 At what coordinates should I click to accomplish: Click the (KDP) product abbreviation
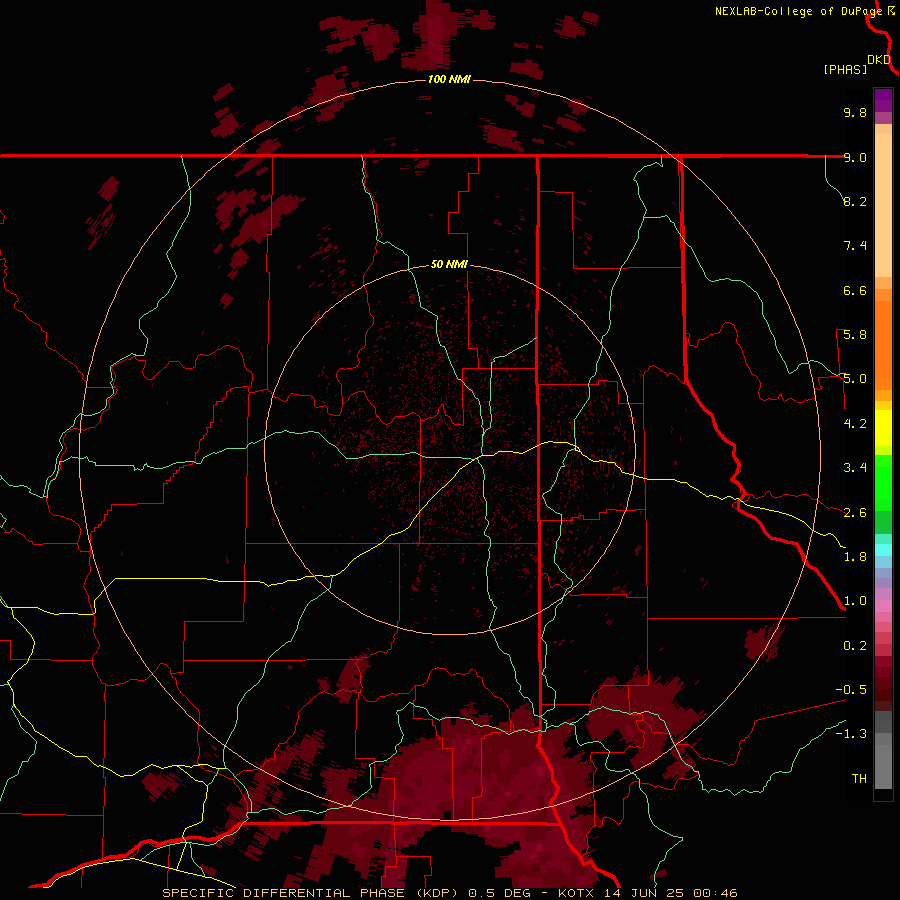(x=437, y=893)
